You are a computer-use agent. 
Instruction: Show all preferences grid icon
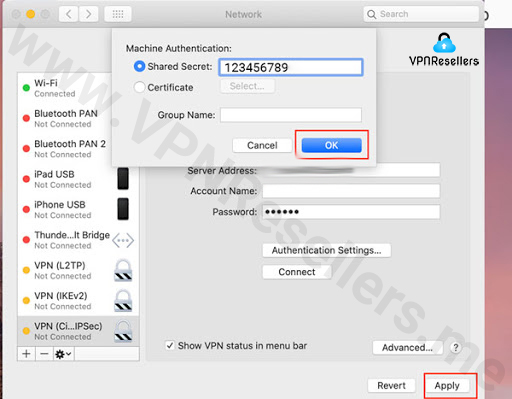click(118, 14)
